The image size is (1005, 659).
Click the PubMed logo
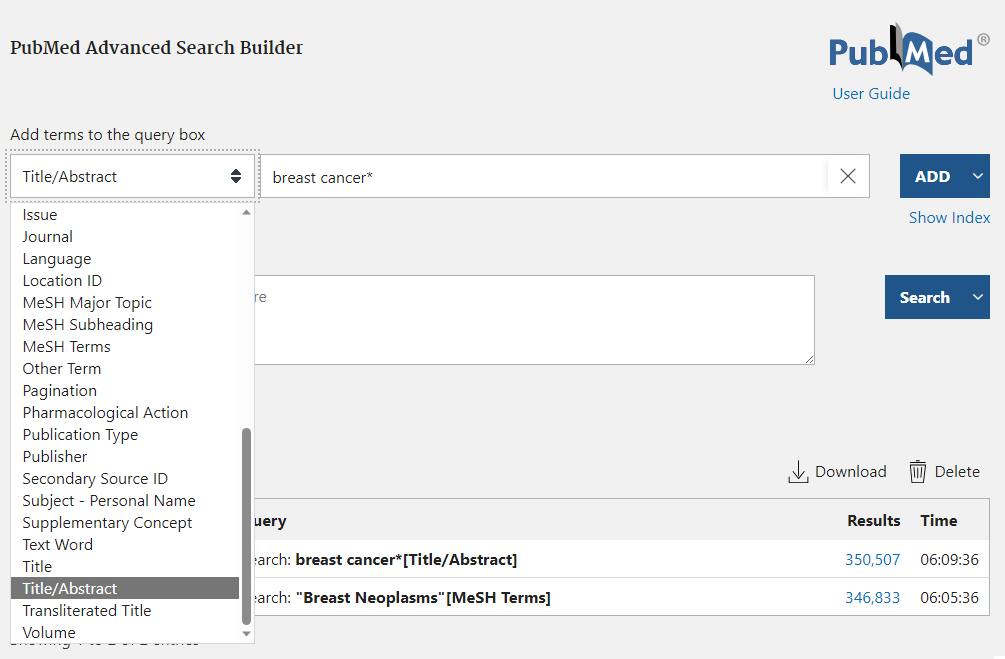(909, 49)
